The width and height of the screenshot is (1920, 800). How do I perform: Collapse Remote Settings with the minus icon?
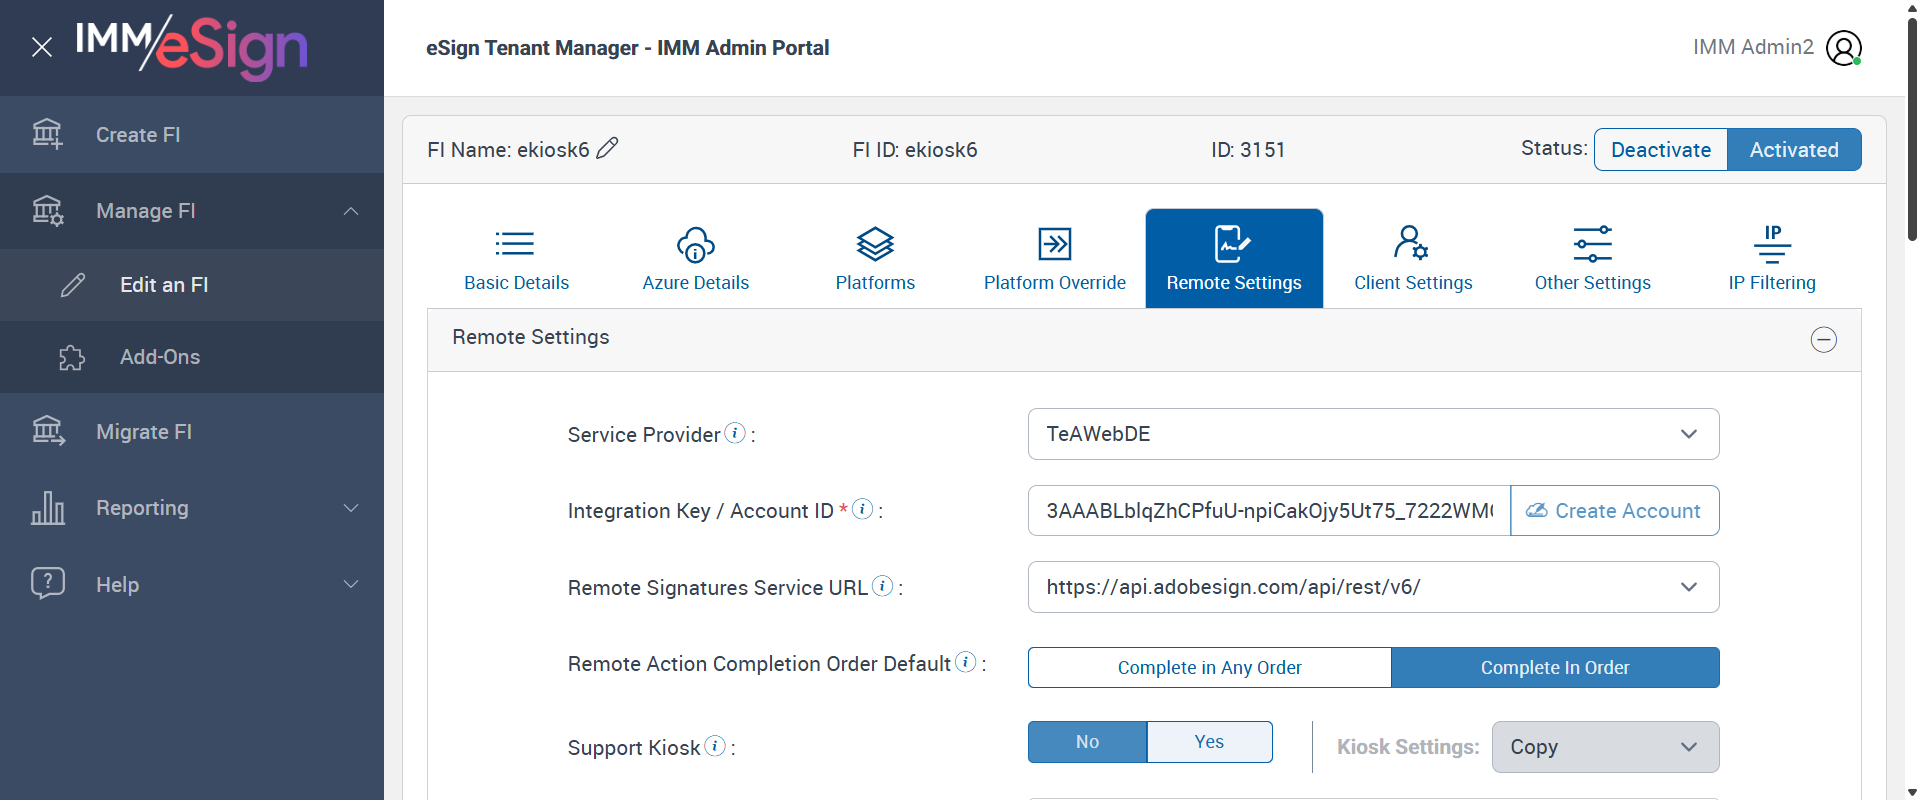[x=1823, y=340]
